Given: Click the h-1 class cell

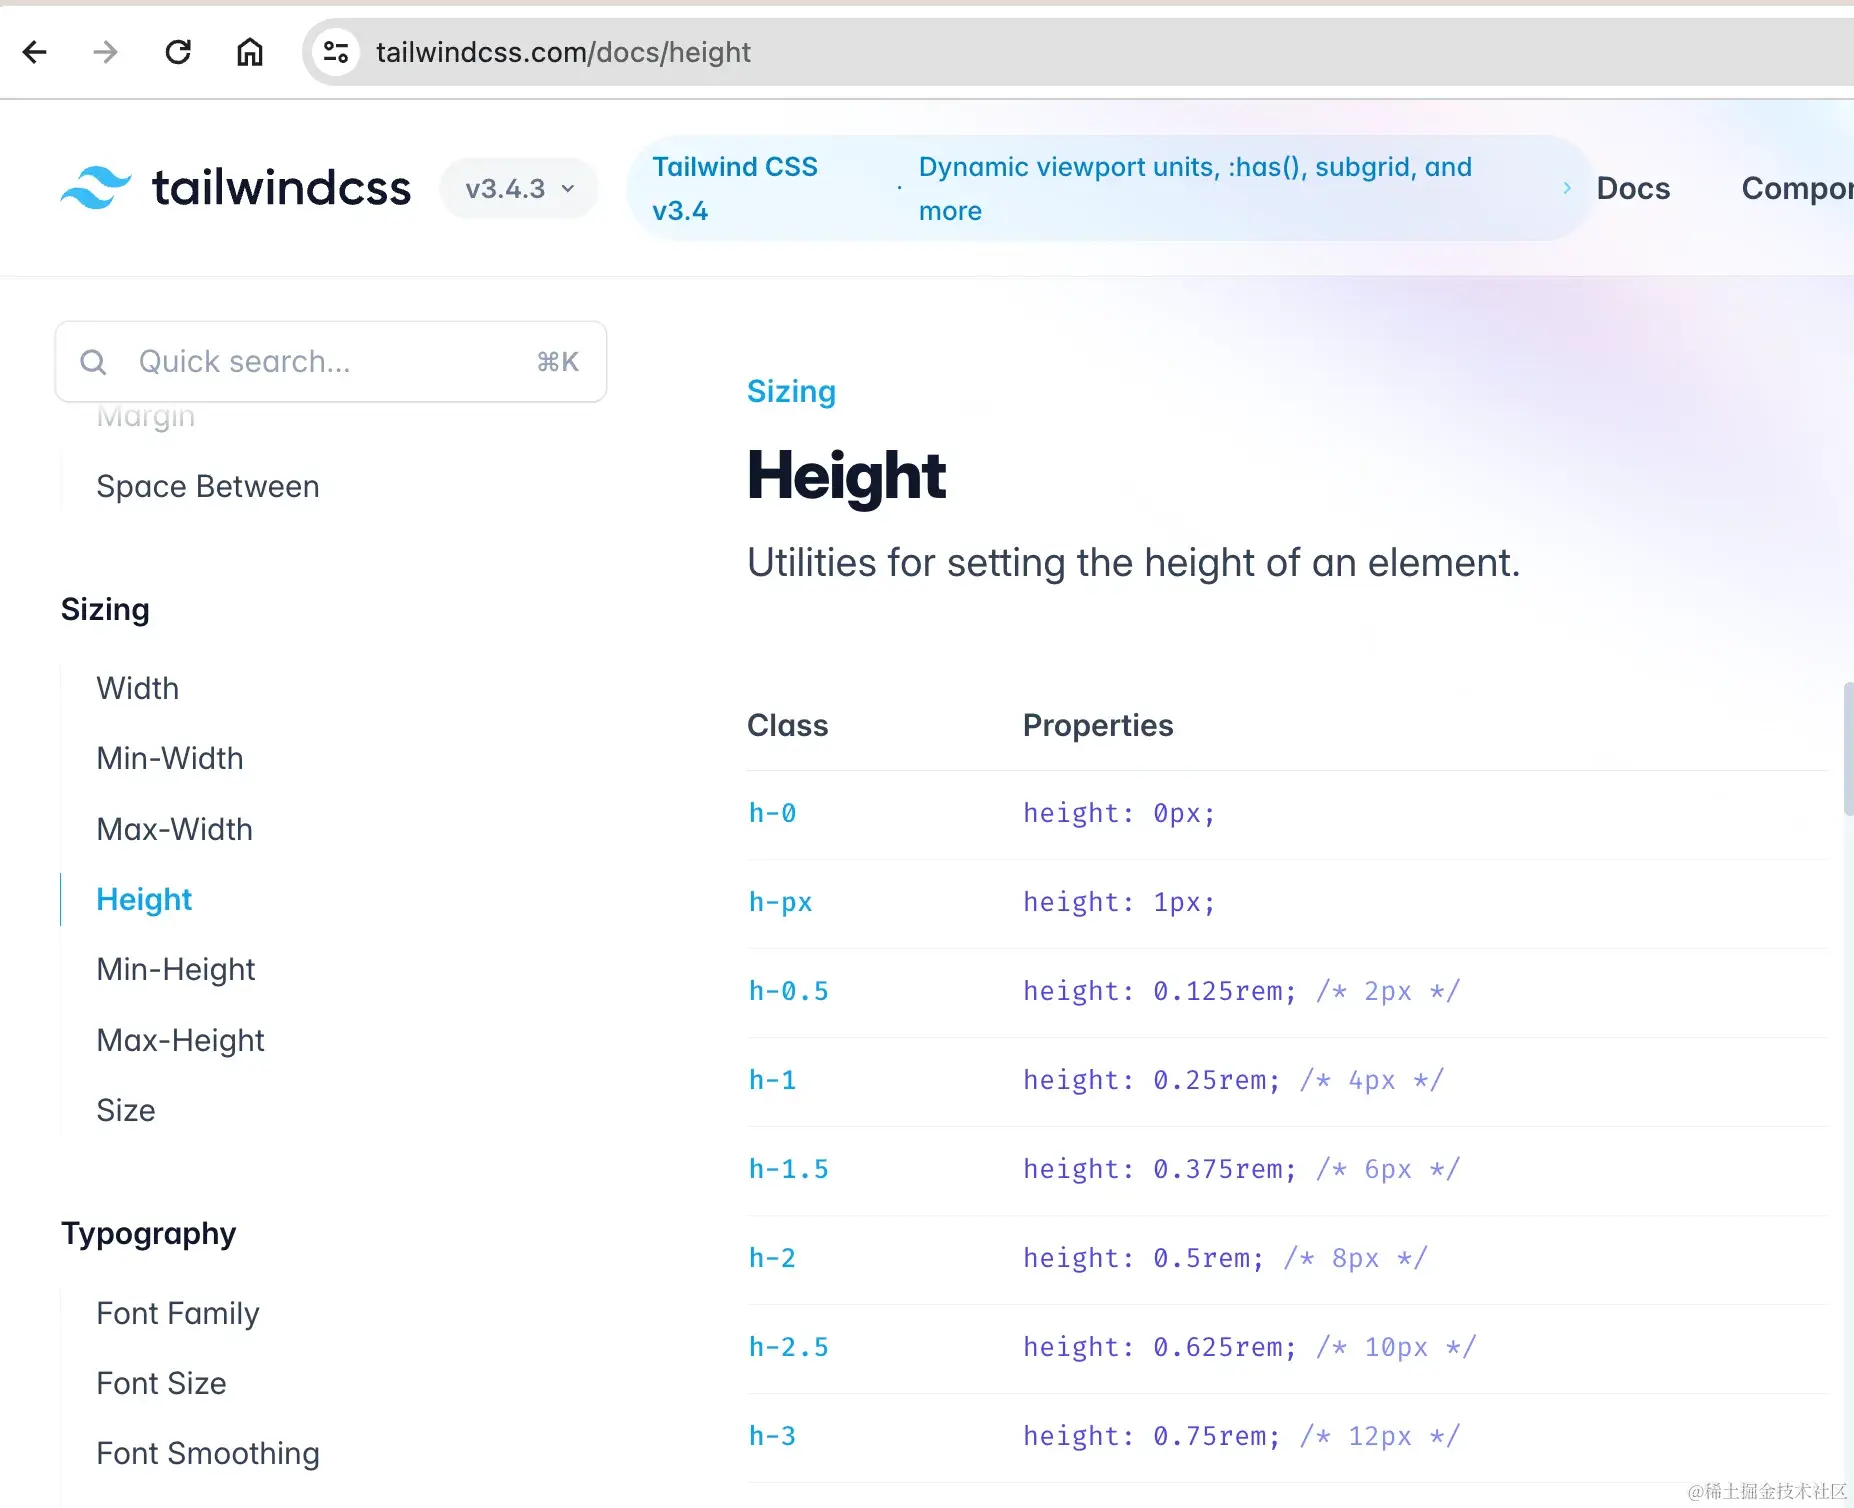Looking at the screenshot, I should point(772,1080).
